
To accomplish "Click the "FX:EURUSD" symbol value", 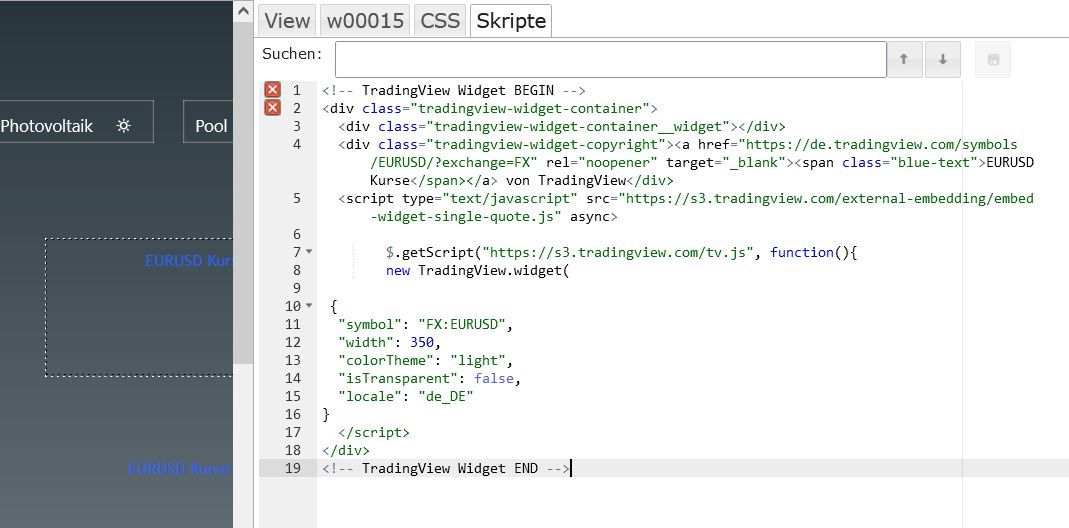I will point(461,324).
